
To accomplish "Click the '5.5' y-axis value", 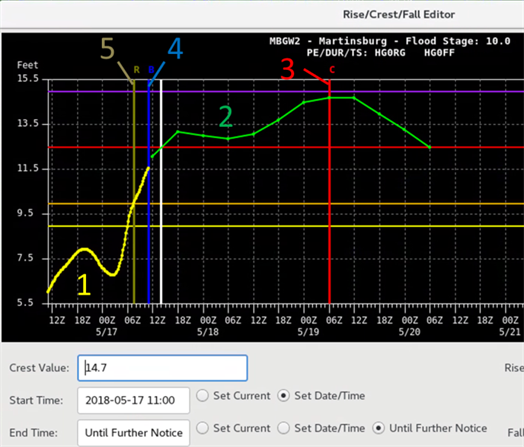I will (25, 303).
